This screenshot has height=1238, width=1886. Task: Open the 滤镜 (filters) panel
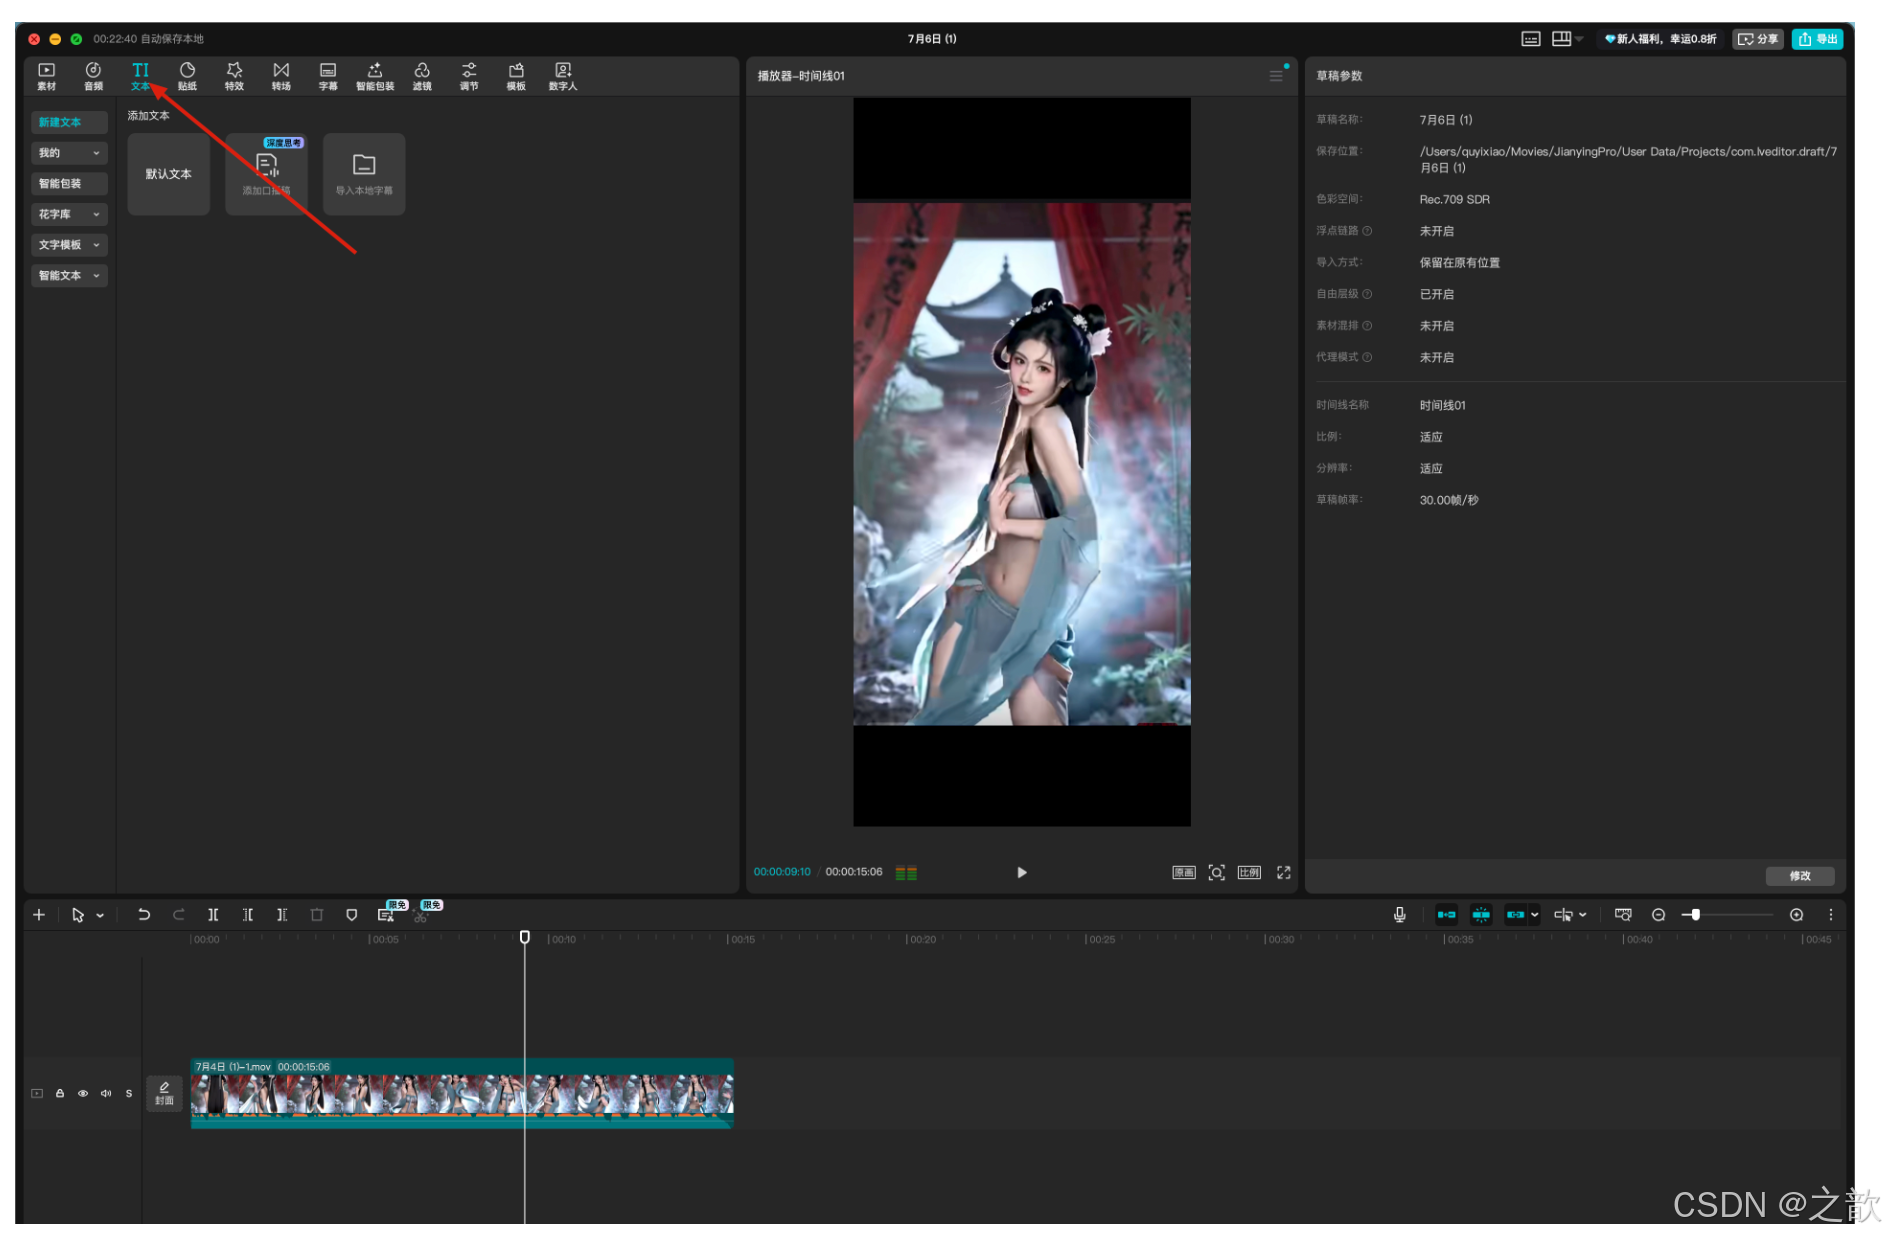(x=422, y=76)
